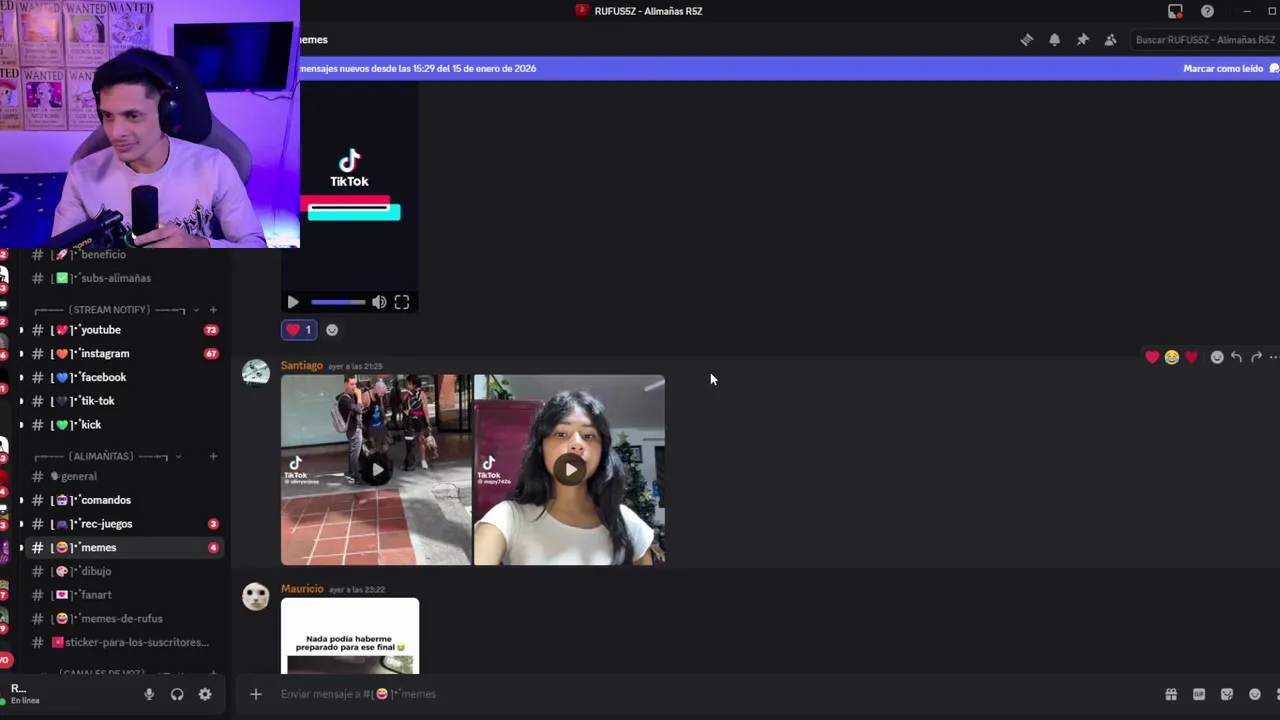
Task: Play the TikTok video at top
Action: tap(293, 302)
